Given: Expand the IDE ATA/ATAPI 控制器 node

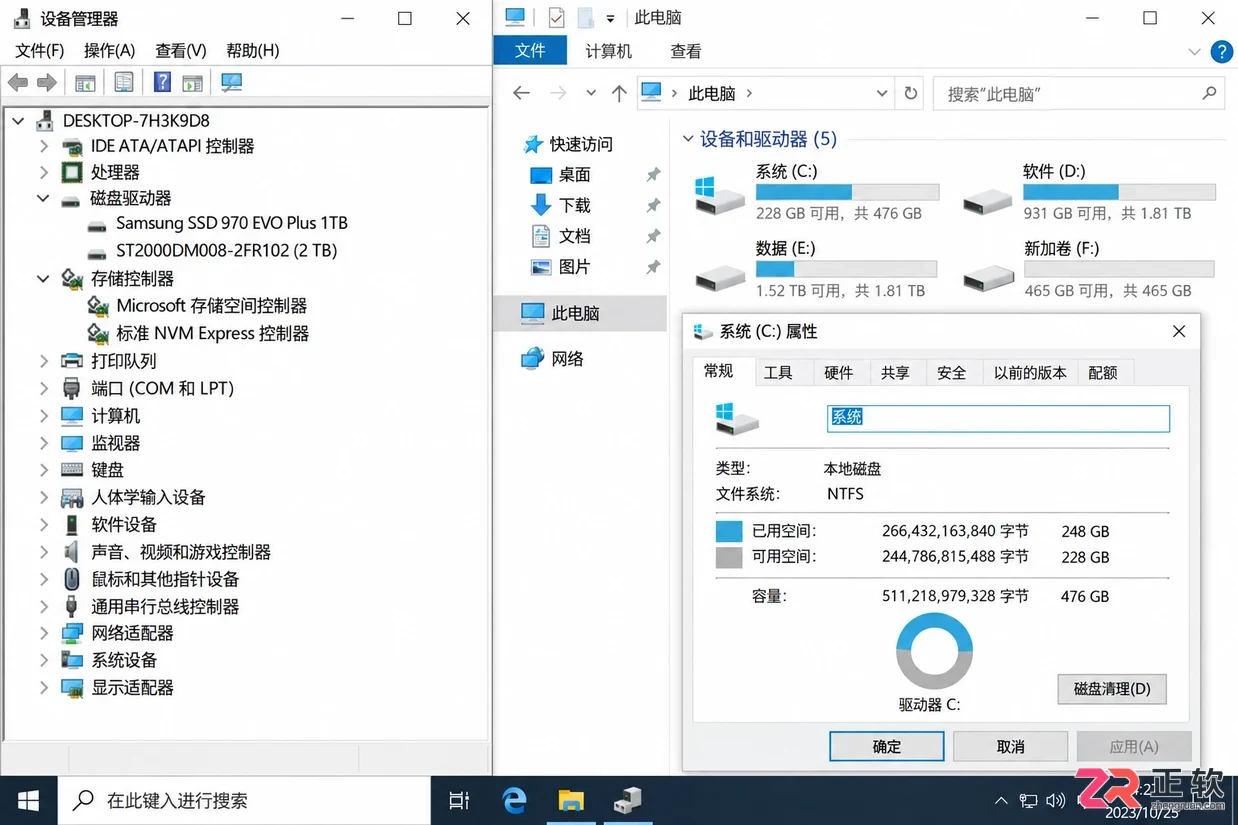Looking at the screenshot, I should [x=43, y=146].
